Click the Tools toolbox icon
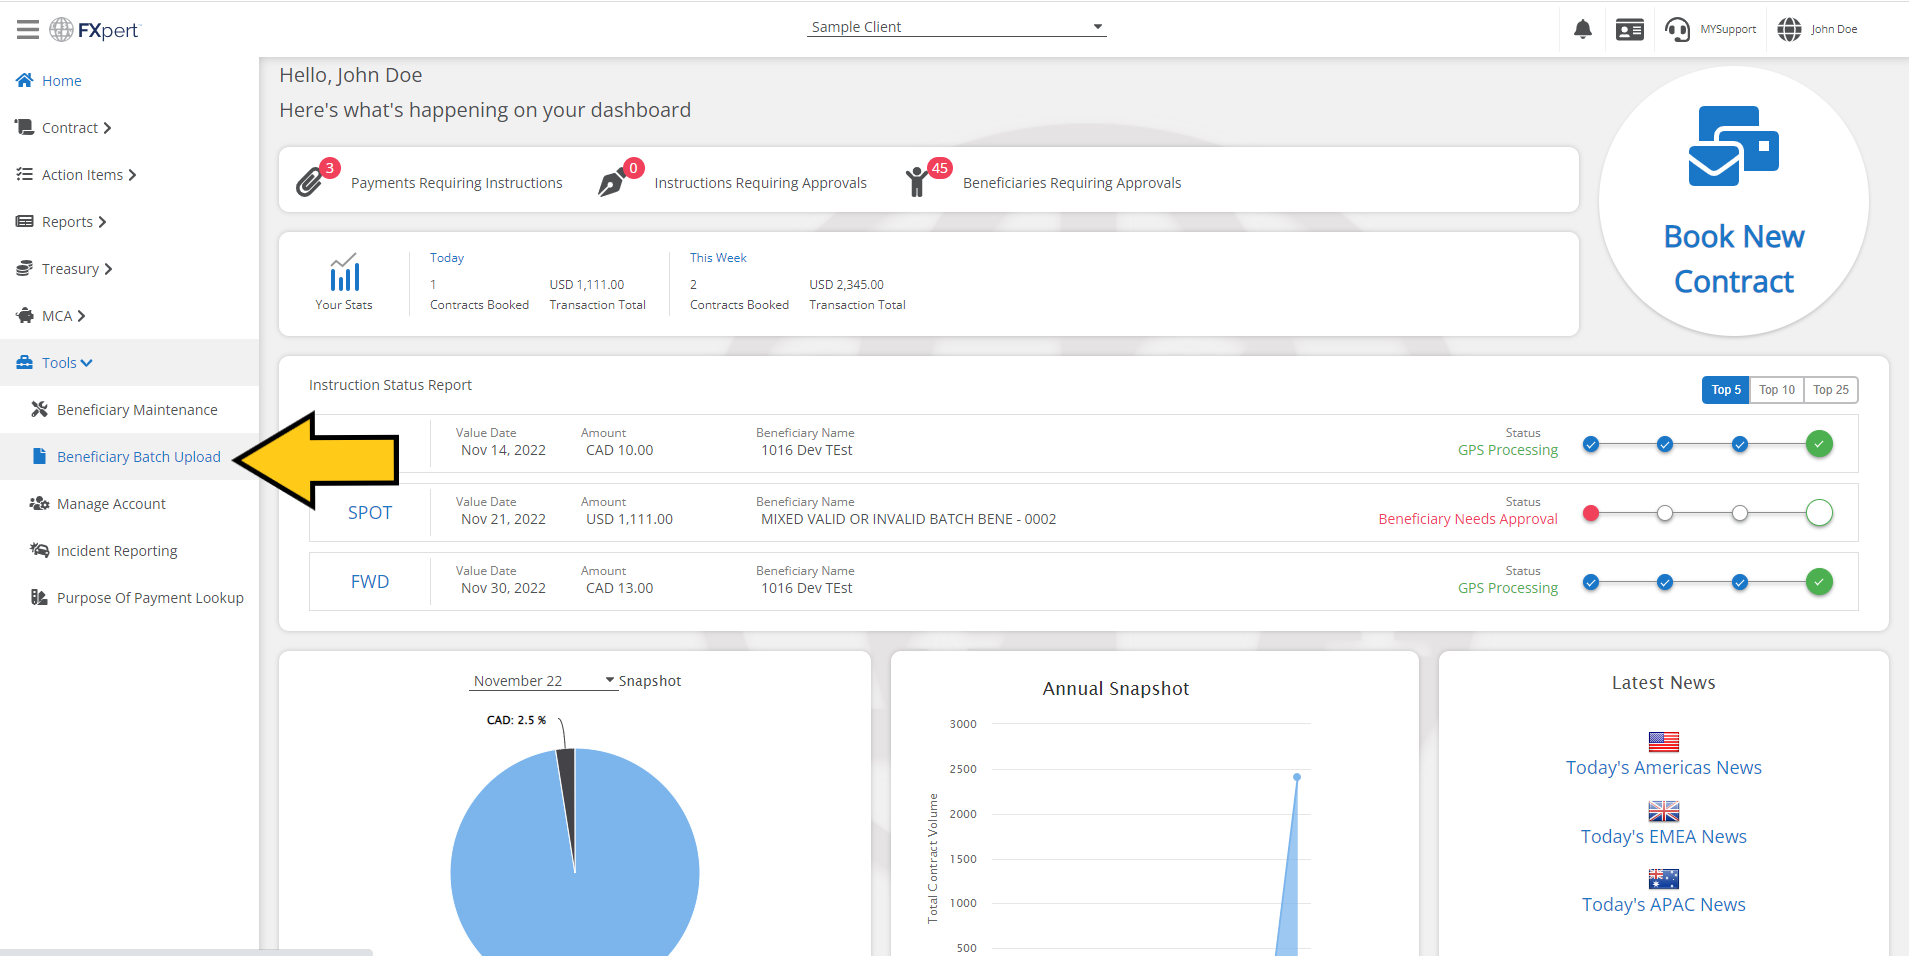This screenshot has height=956, width=1909. pyautogui.click(x=25, y=362)
